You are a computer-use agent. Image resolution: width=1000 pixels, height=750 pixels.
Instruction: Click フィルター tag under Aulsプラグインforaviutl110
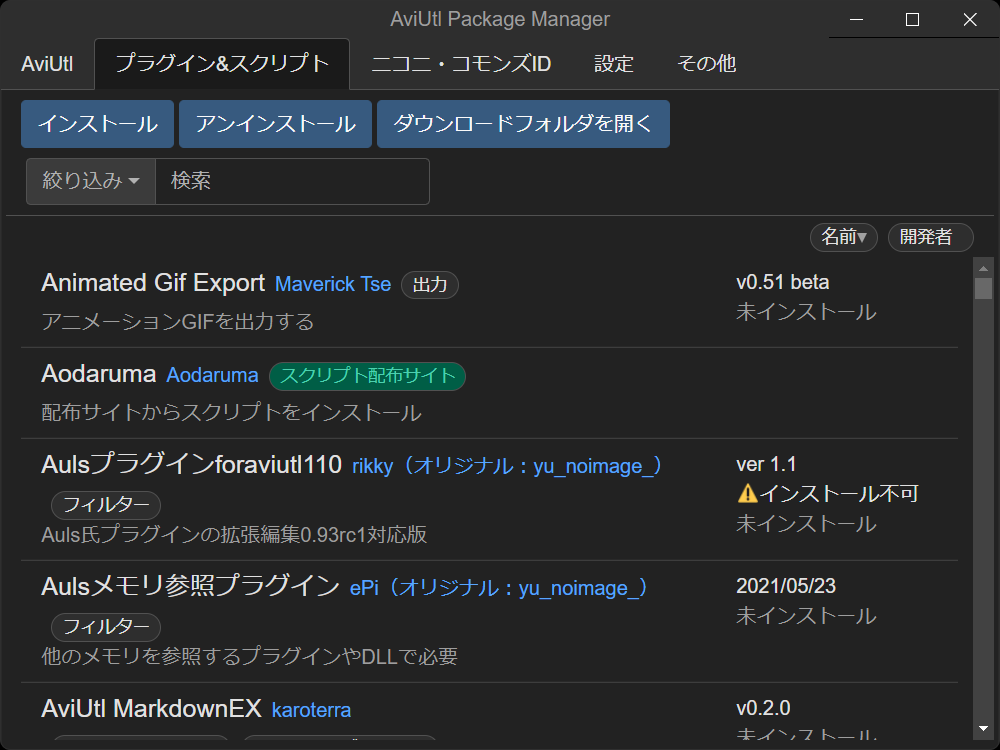tap(106, 505)
